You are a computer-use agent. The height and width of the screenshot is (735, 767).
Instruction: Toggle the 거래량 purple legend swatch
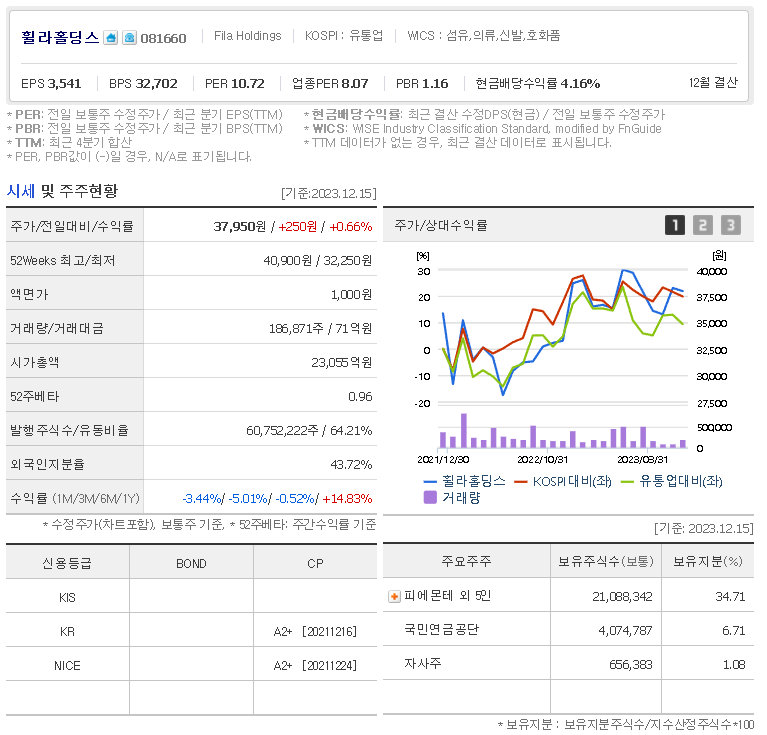tap(430, 498)
